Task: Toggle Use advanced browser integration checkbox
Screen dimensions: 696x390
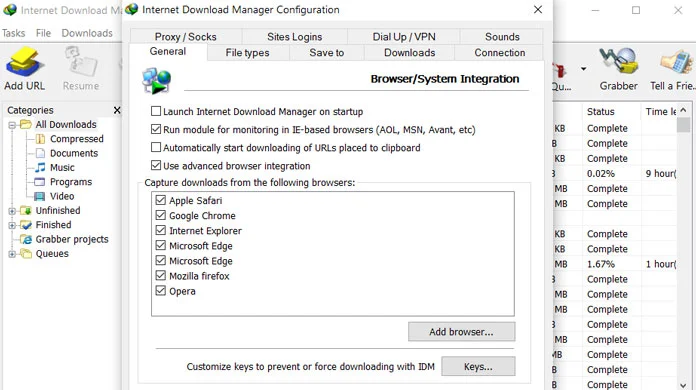Action: tap(156, 165)
